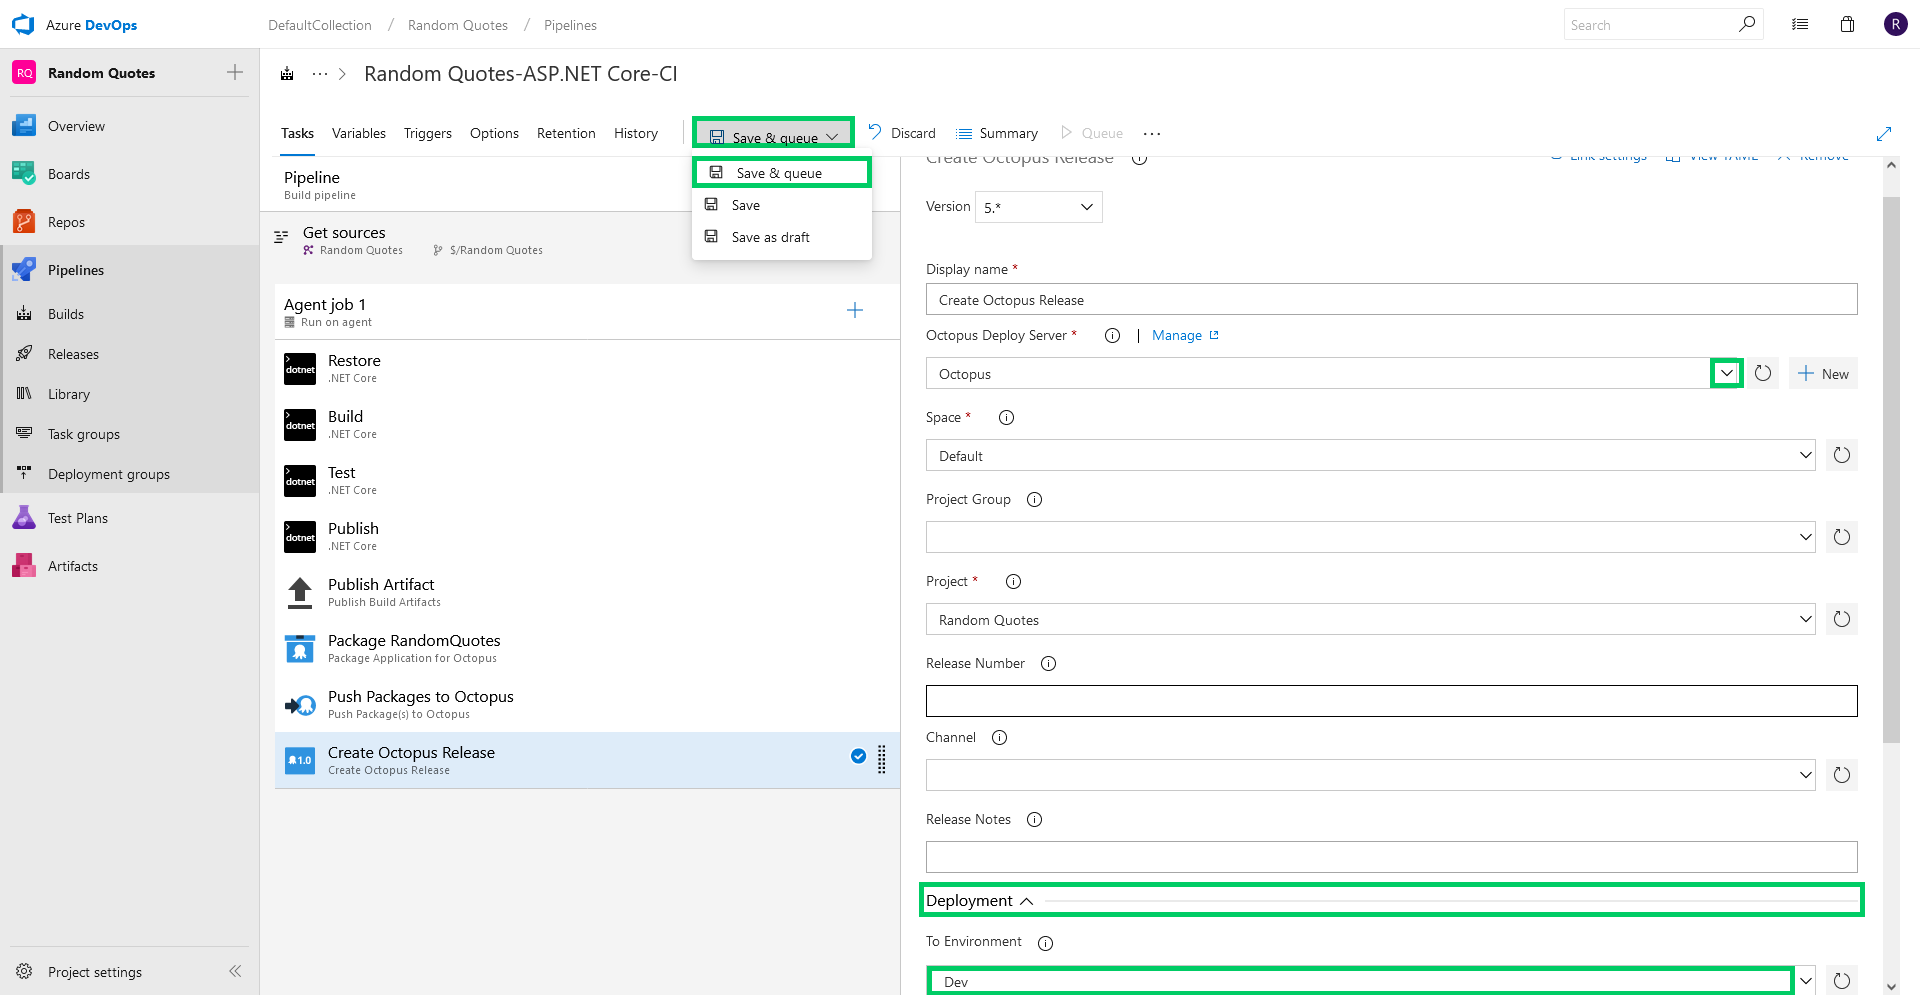Image resolution: width=1920 pixels, height=995 pixels.
Task: Click the Release Number input field
Action: (1392, 701)
